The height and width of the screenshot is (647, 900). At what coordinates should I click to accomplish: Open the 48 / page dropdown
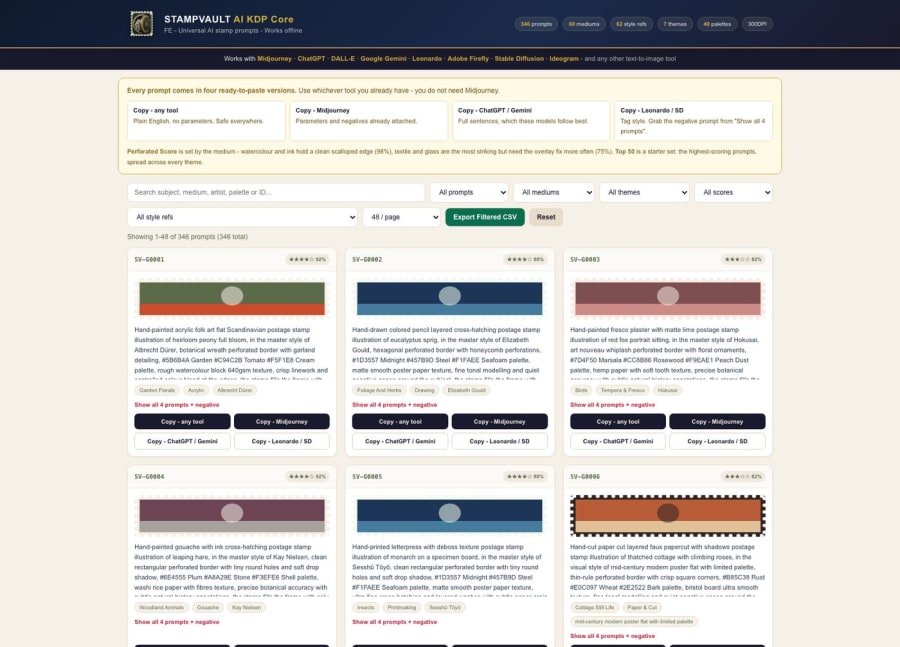click(x=402, y=217)
